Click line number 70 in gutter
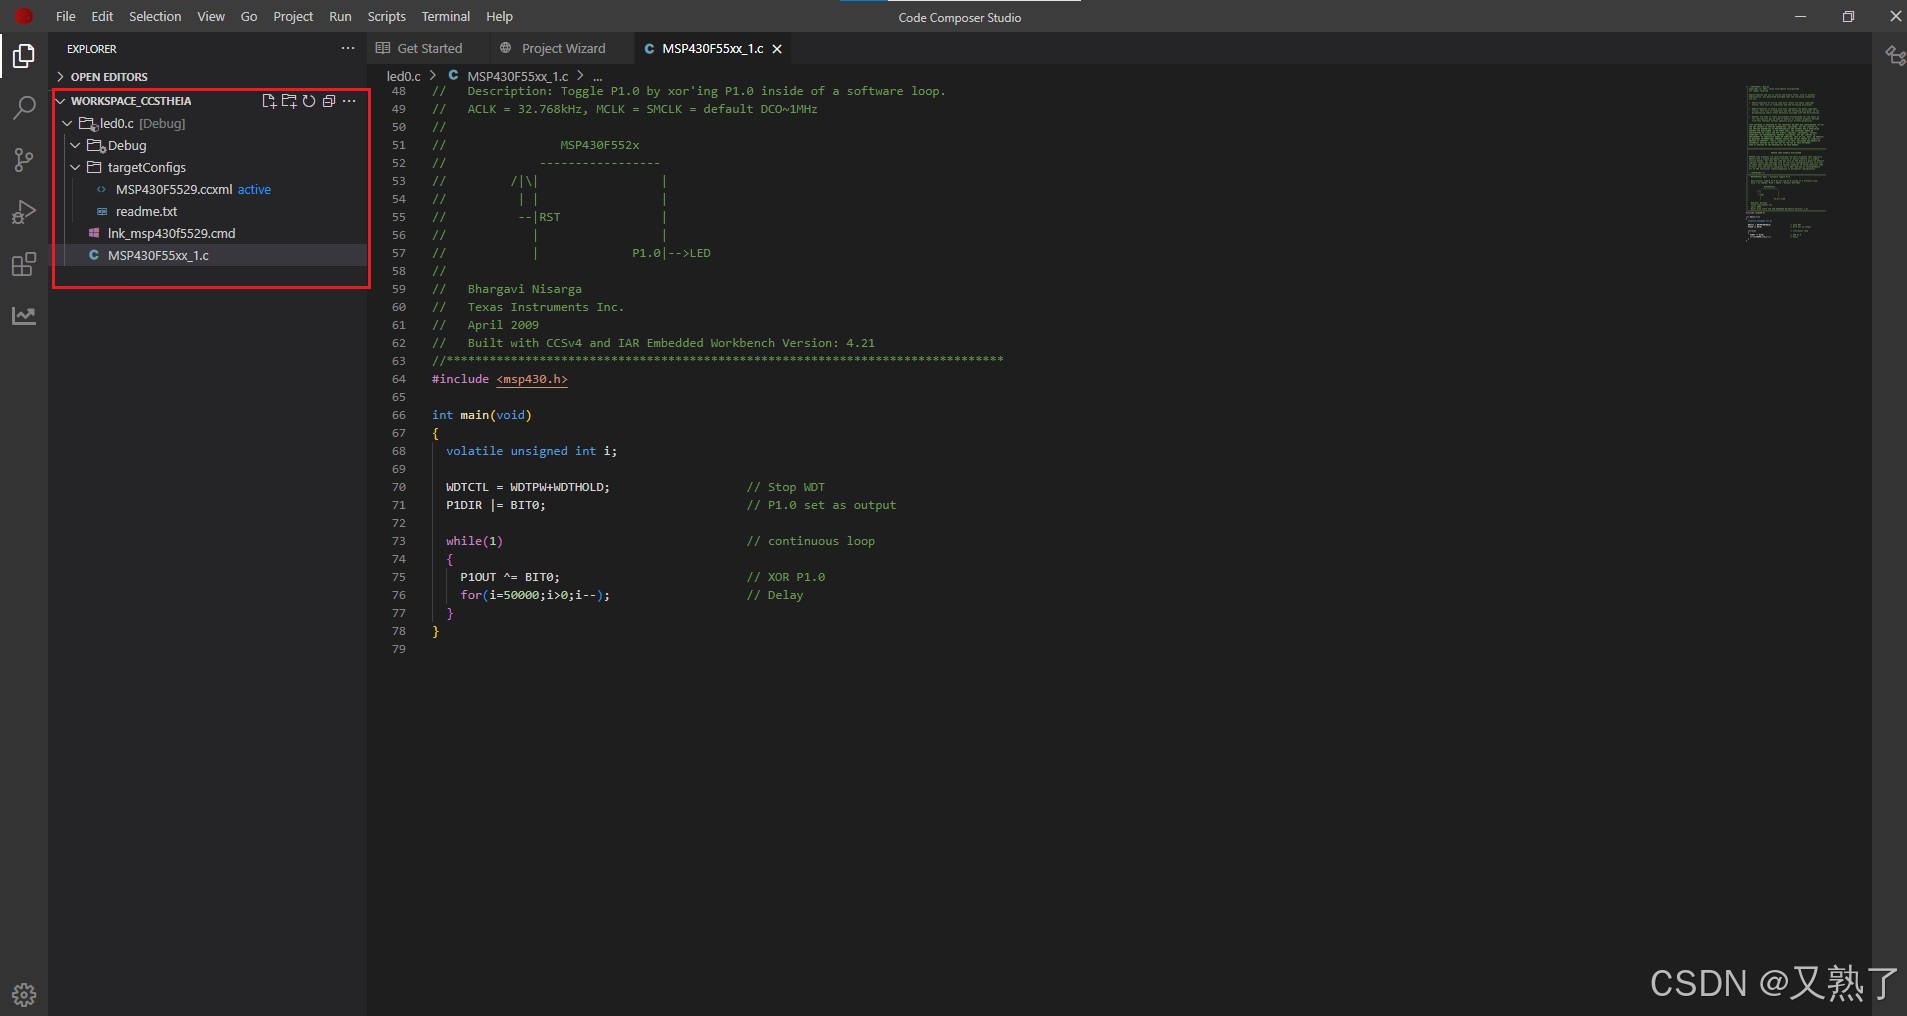The height and width of the screenshot is (1016, 1907). 399,487
